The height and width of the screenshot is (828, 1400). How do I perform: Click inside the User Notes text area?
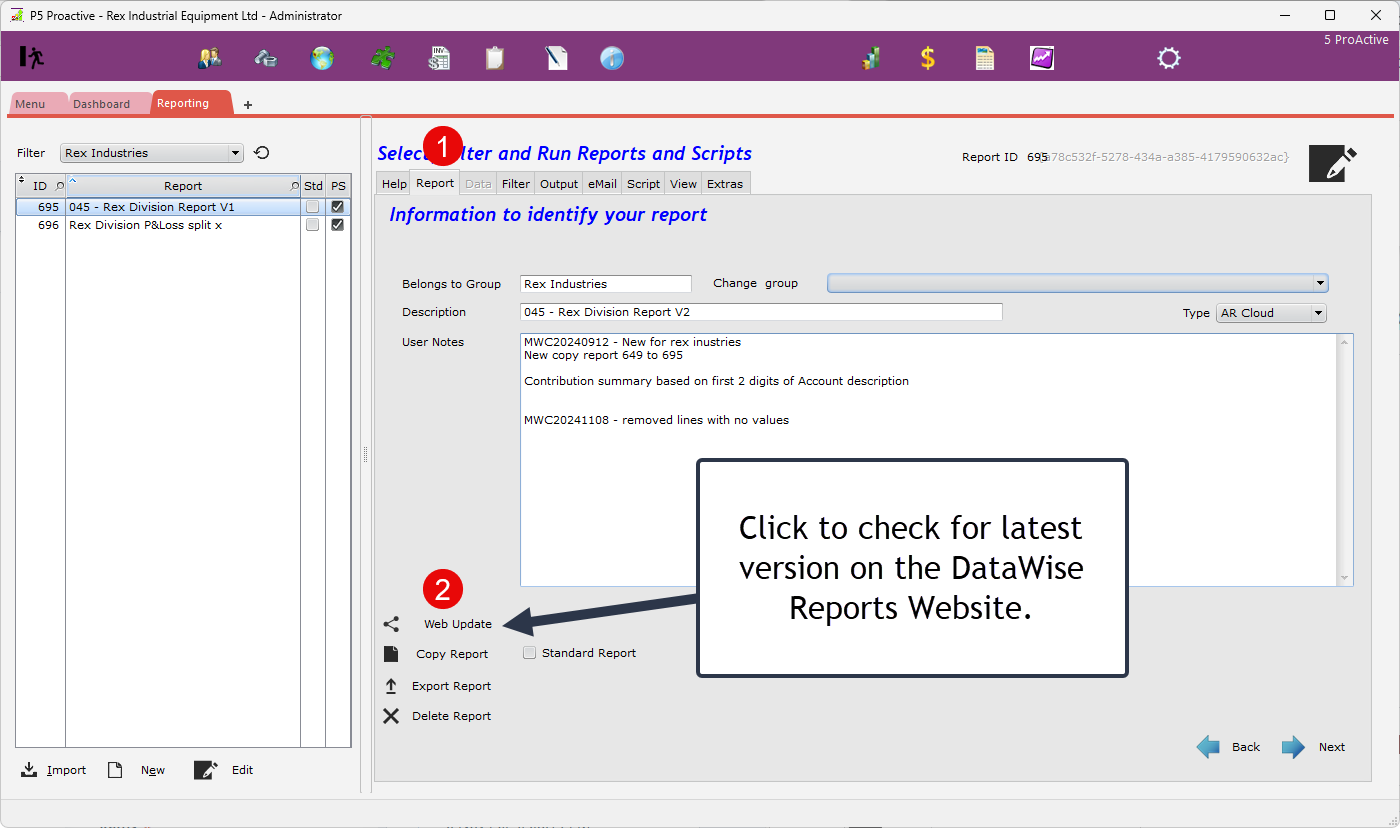pos(929,460)
